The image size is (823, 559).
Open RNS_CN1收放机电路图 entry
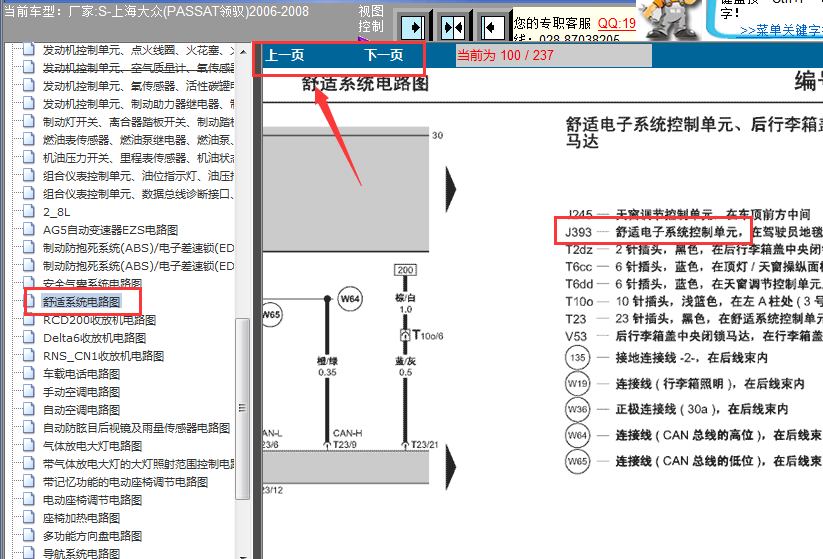[103, 356]
